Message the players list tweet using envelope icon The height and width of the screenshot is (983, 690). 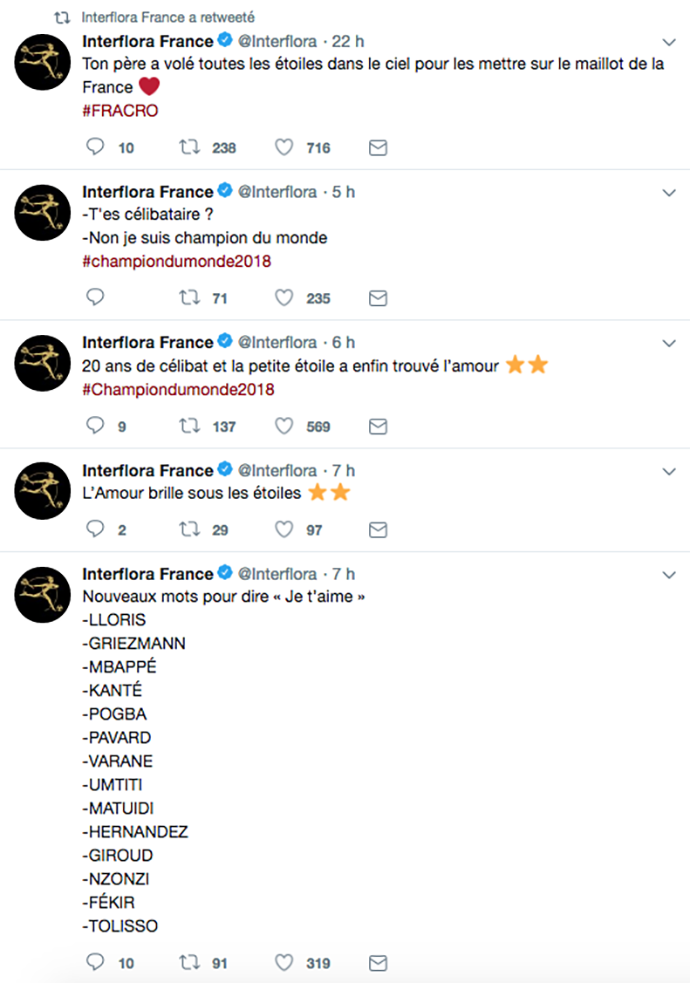tap(378, 963)
